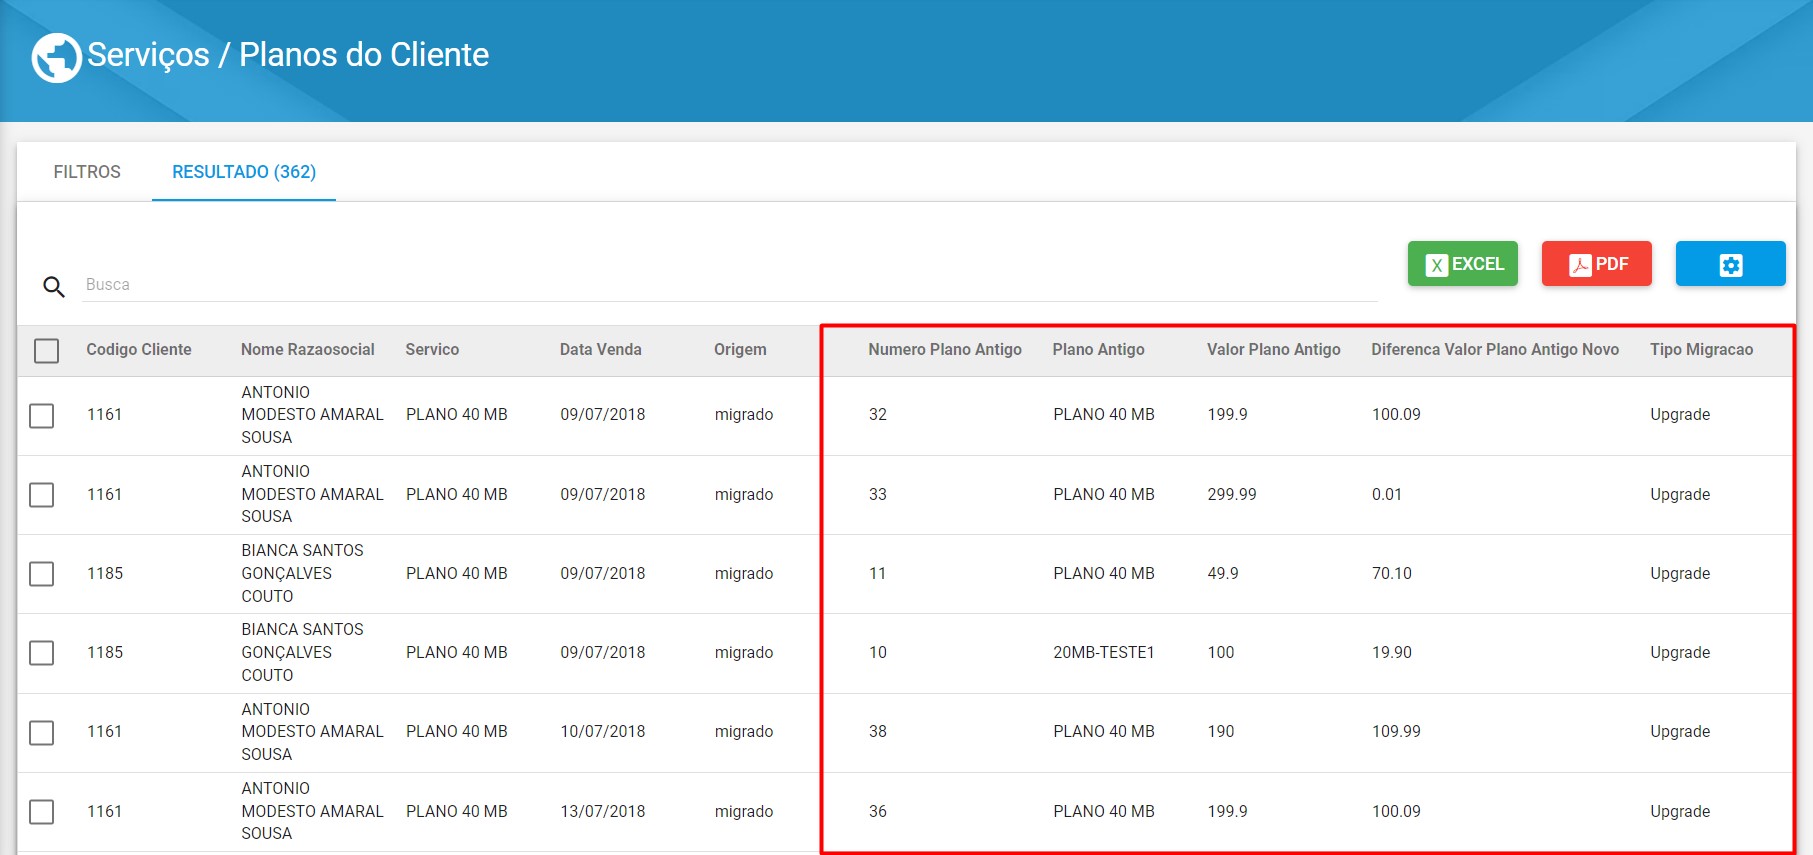Click the difference value 19.90
Image resolution: width=1813 pixels, height=855 pixels.
point(1392,653)
